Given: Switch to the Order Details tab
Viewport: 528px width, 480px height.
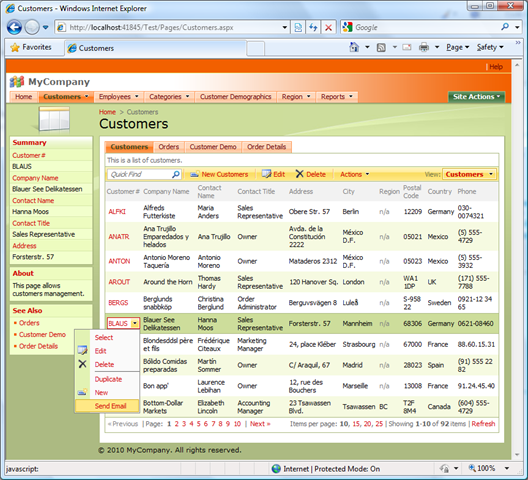Looking at the screenshot, I should pos(266,147).
